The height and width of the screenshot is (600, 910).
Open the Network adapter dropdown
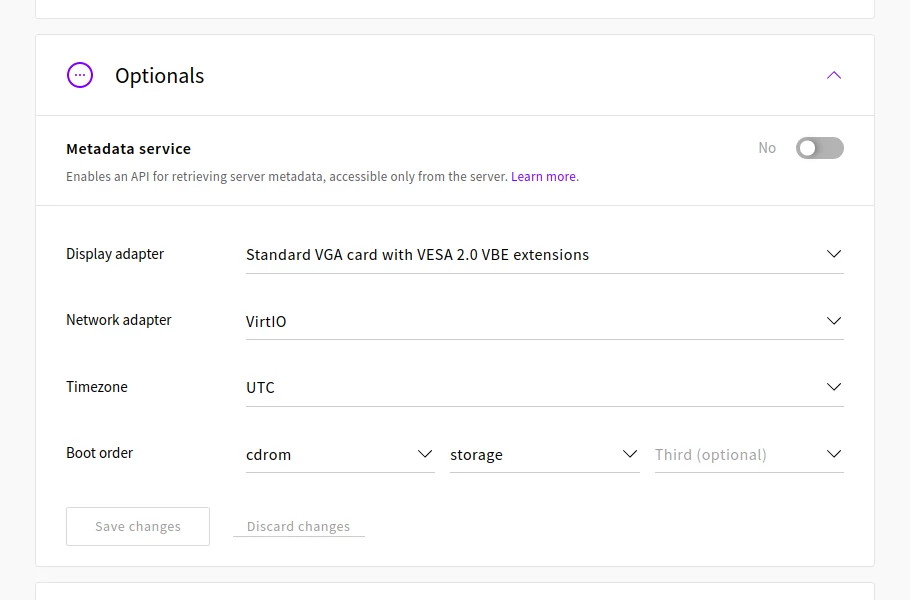pyautogui.click(x=544, y=321)
